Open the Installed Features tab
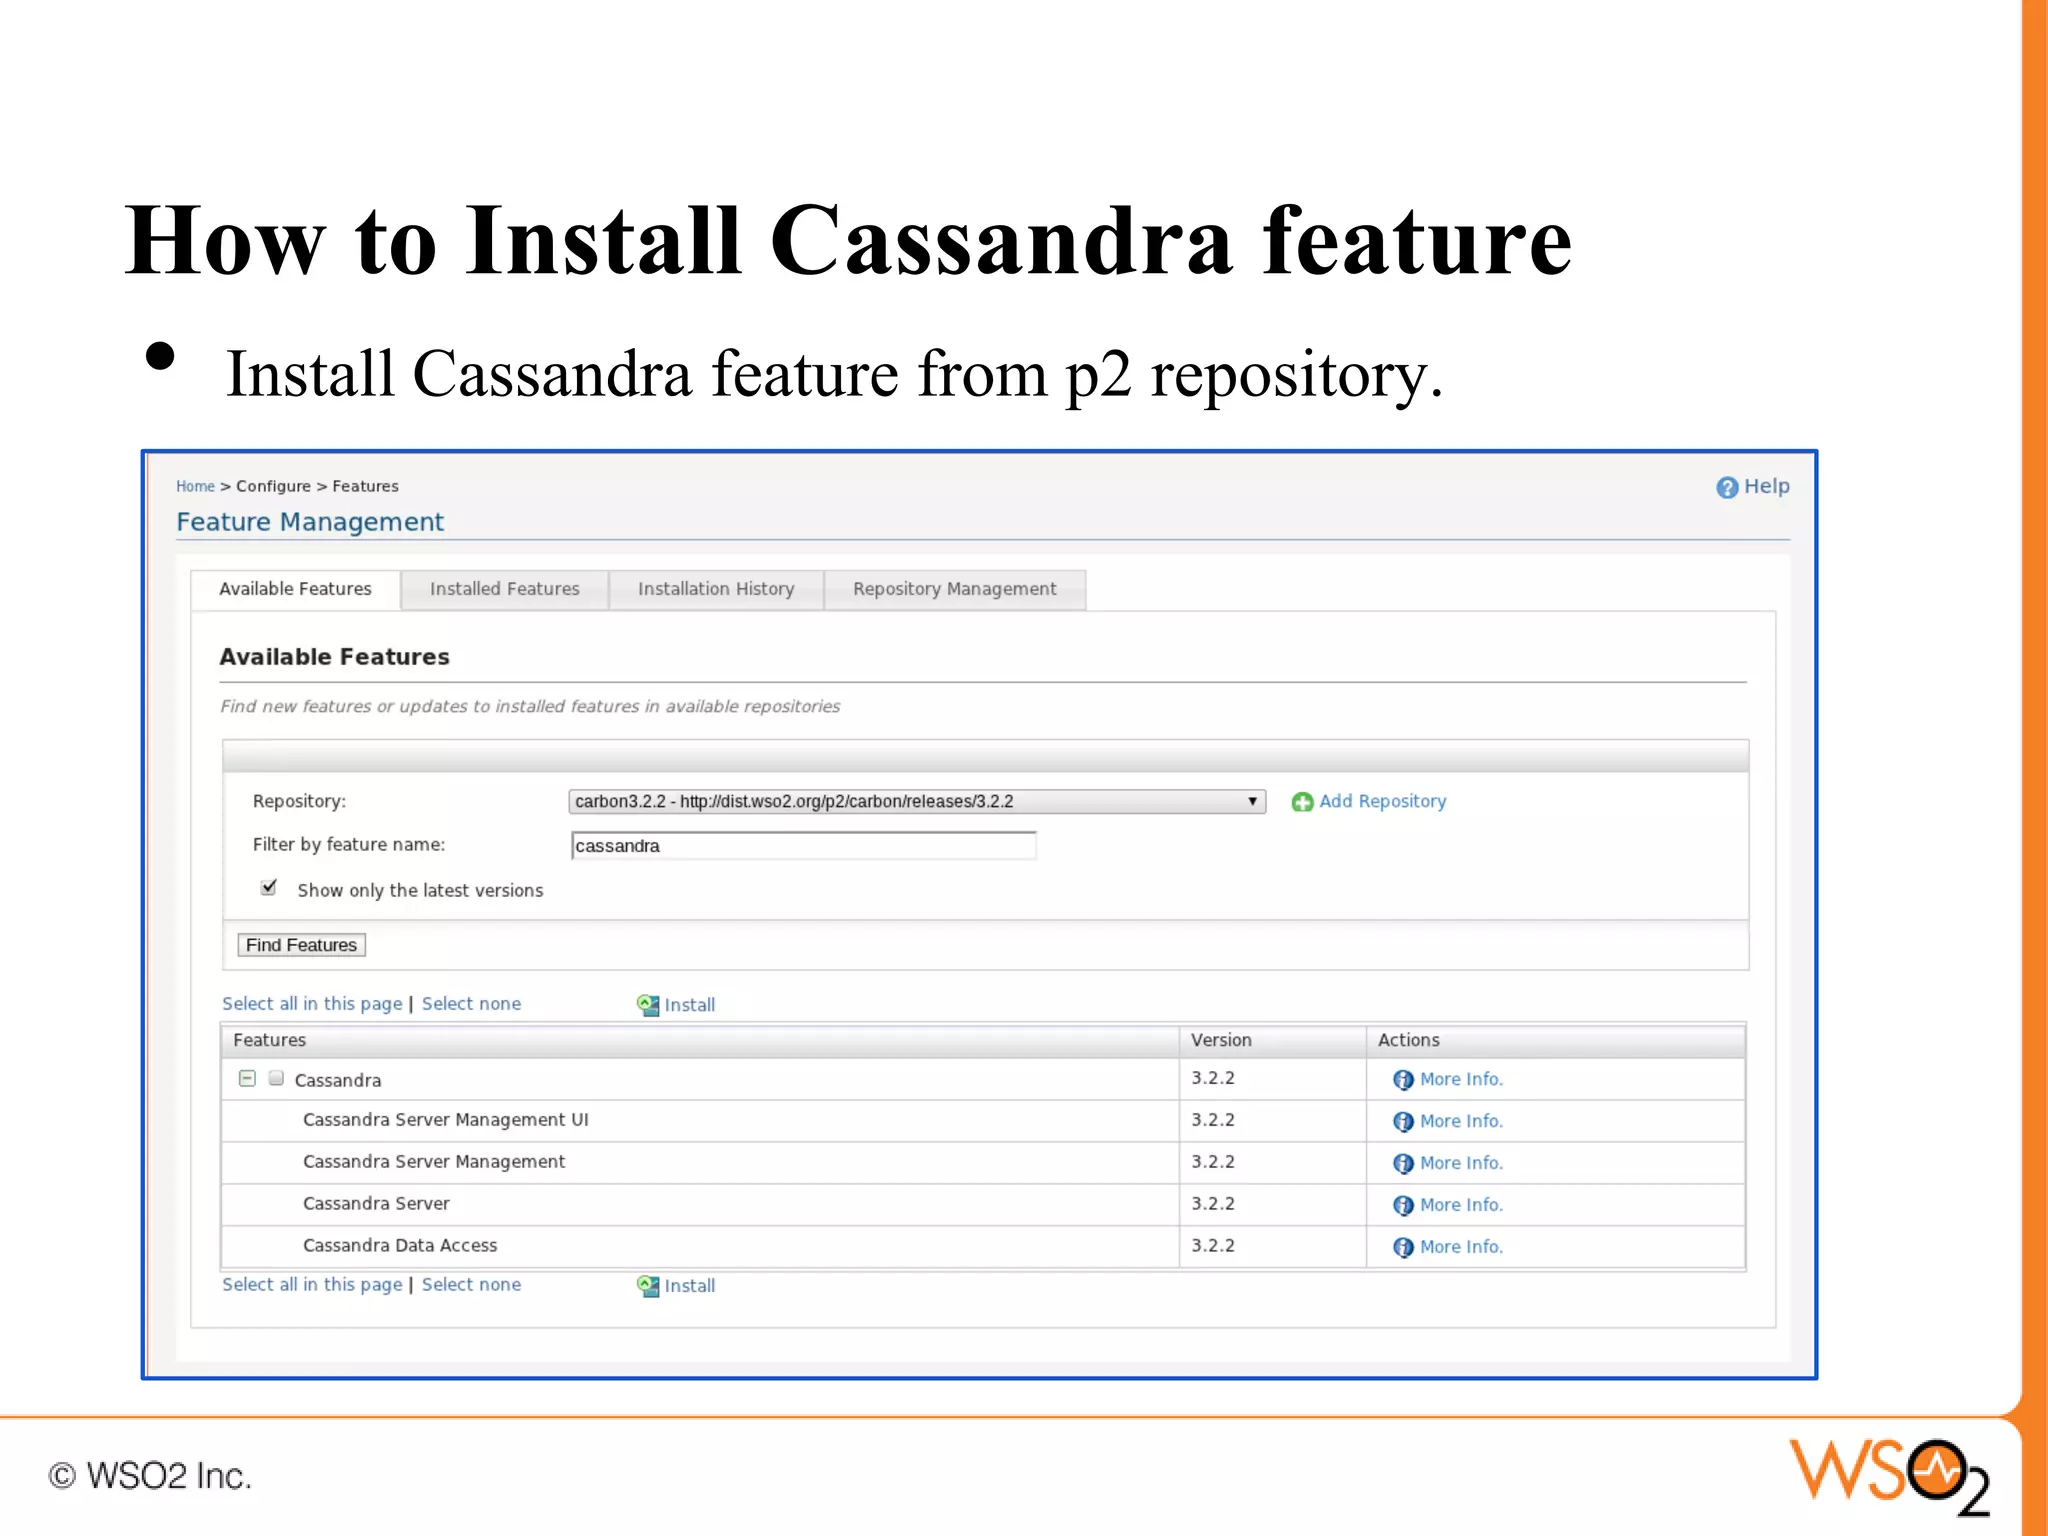This screenshot has width=2048, height=1536. click(x=505, y=589)
